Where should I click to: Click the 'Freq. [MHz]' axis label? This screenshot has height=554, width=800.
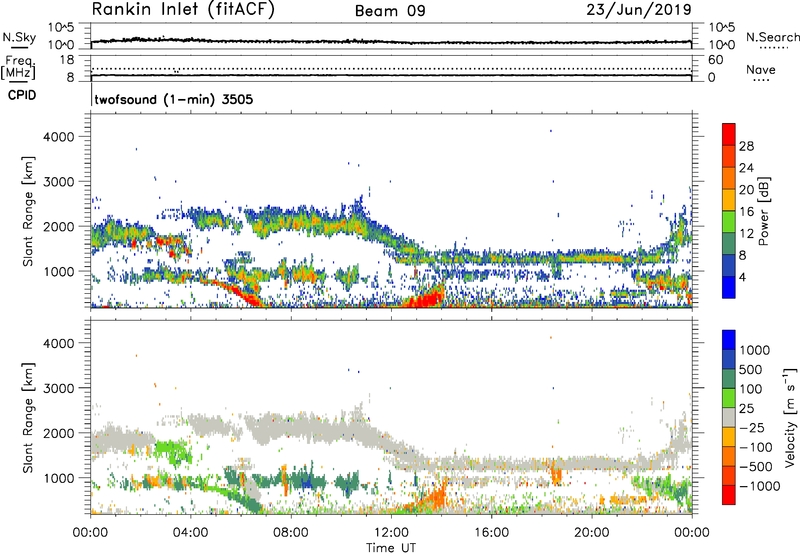pos(18,68)
